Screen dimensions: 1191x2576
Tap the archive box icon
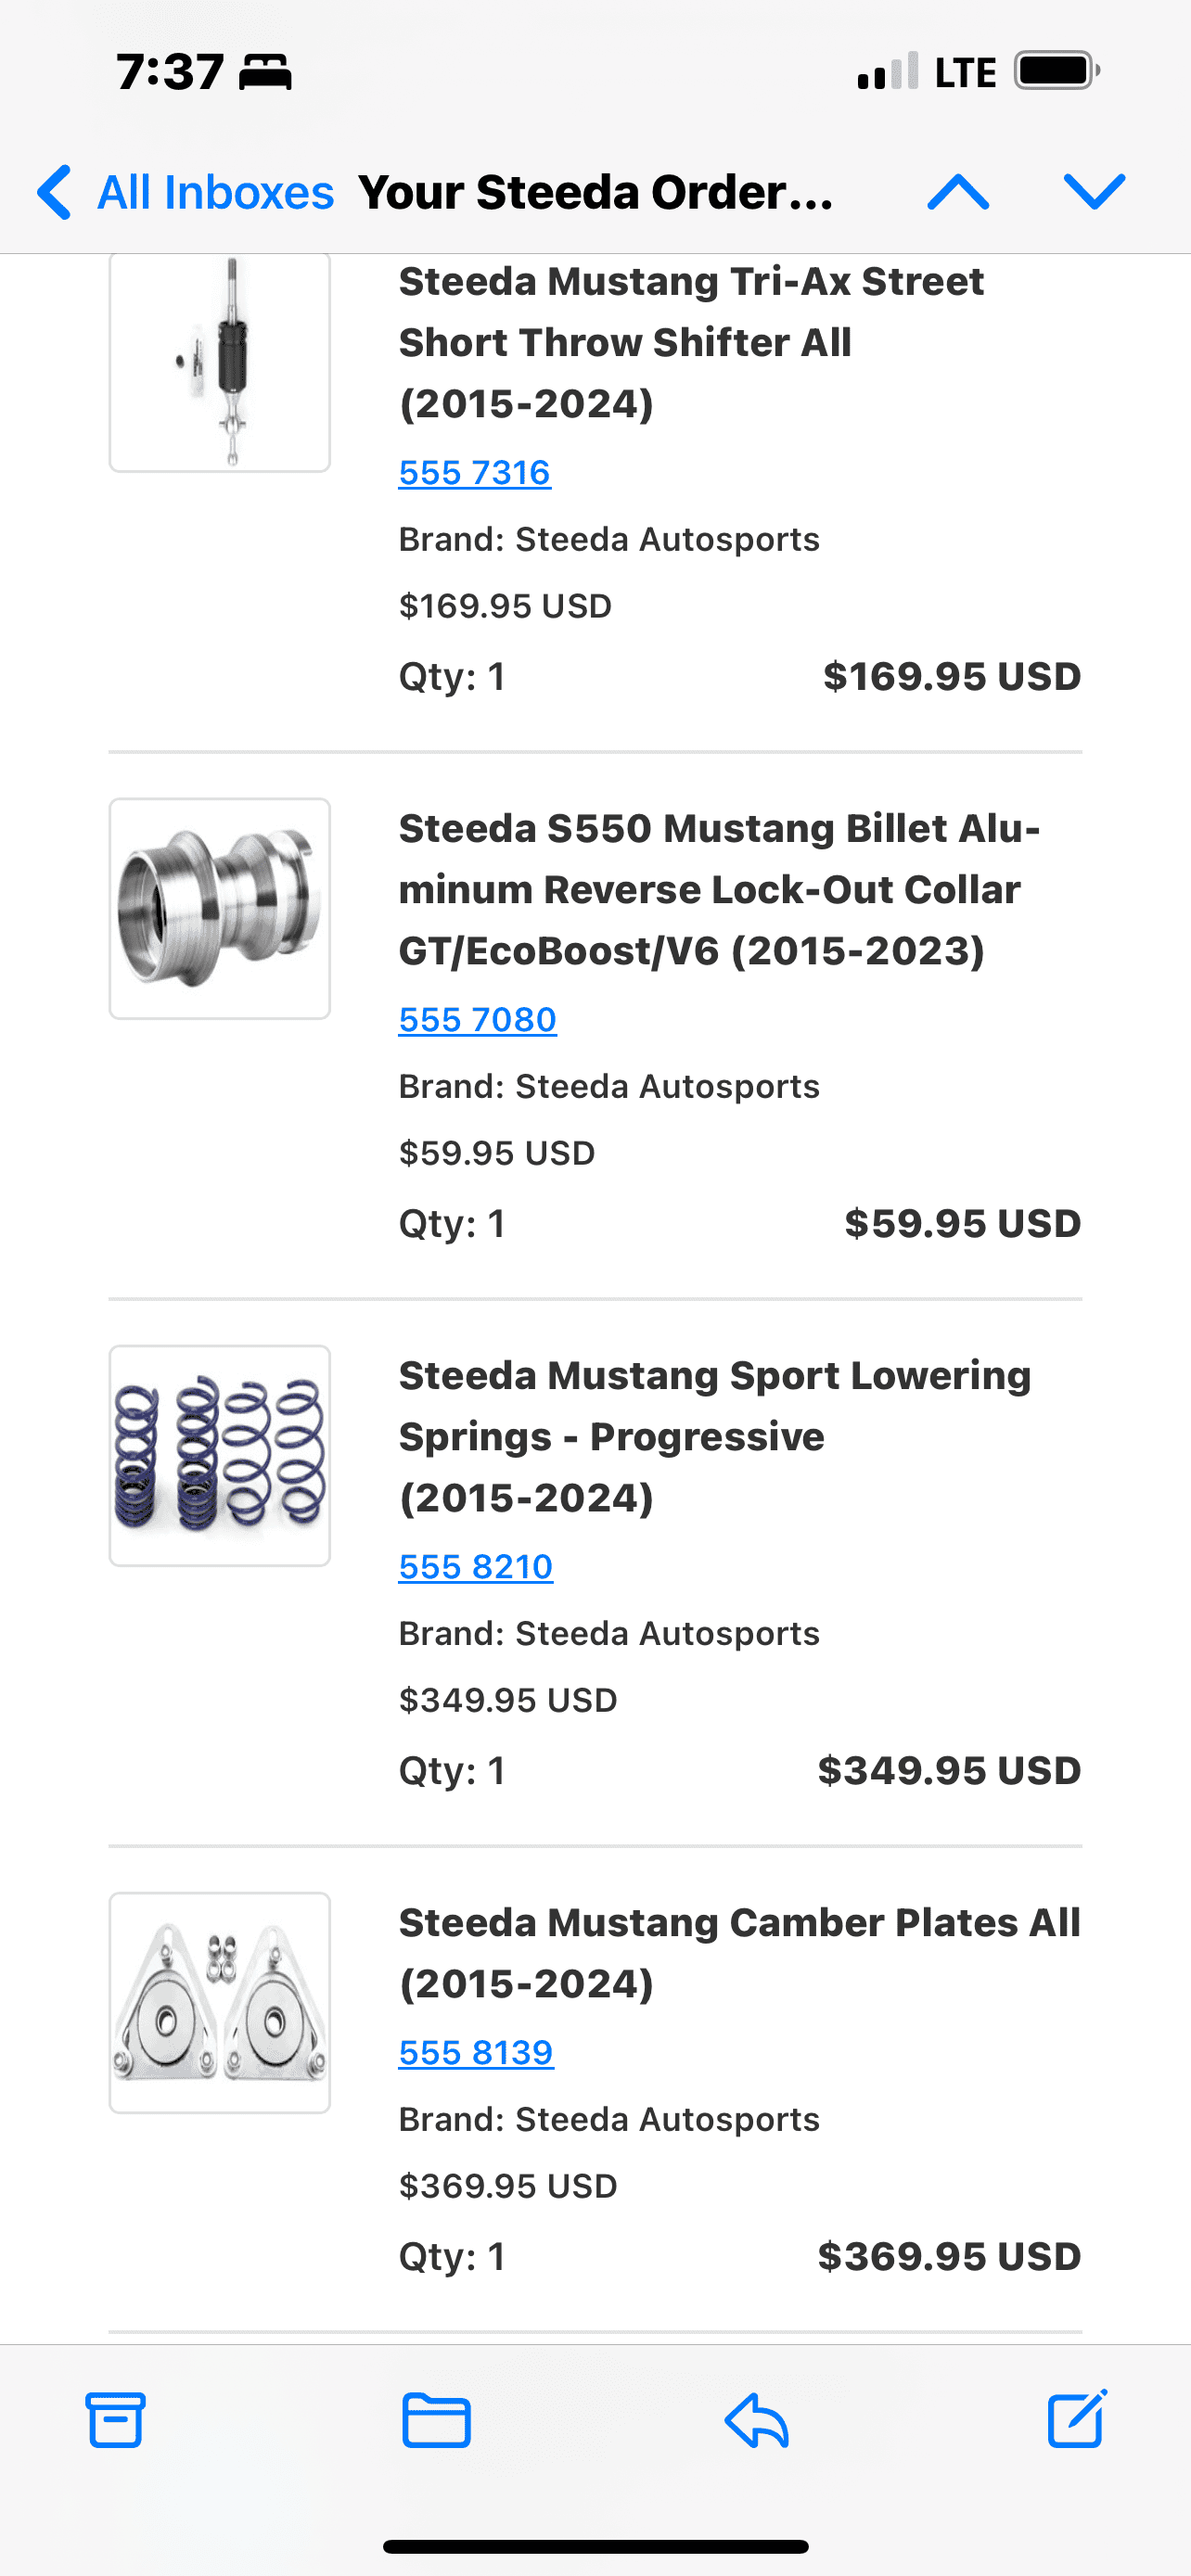(x=116, y=2420)
